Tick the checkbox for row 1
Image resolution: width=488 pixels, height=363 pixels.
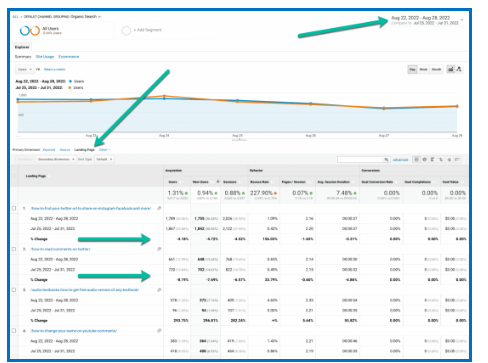coord(14,208)
